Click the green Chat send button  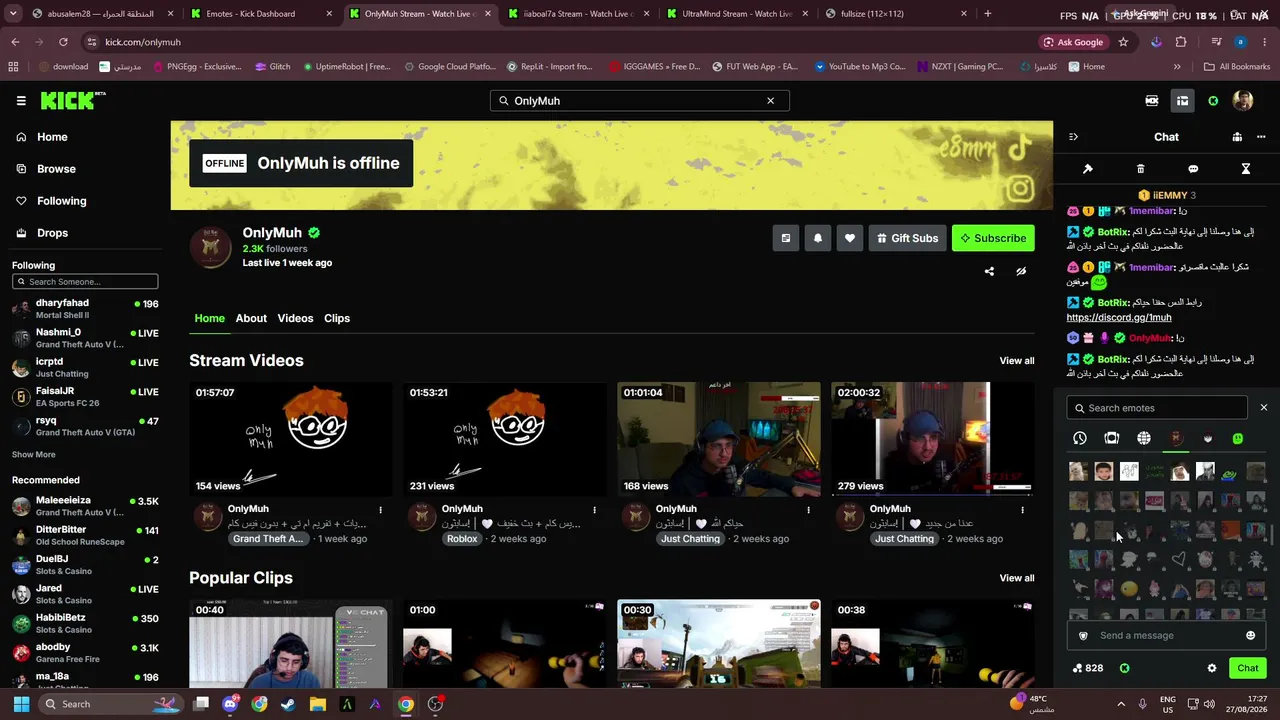point(1248,668)
